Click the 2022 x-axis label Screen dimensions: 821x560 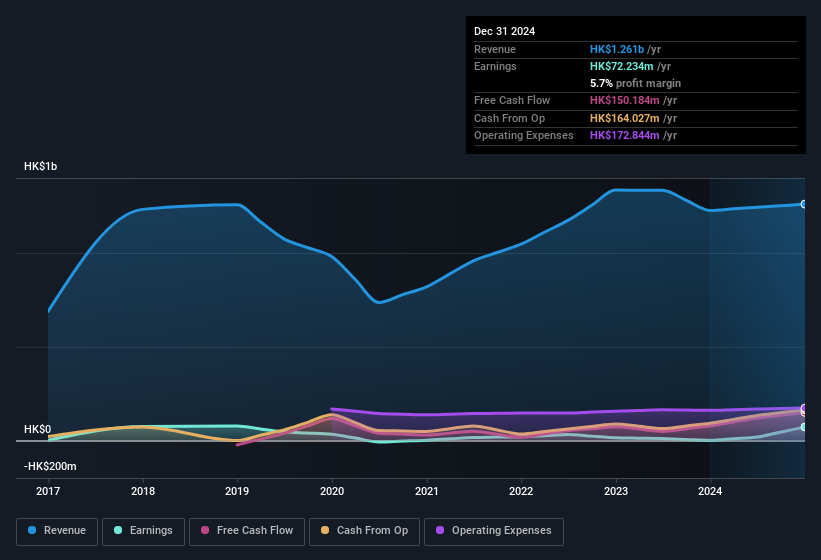521,491
